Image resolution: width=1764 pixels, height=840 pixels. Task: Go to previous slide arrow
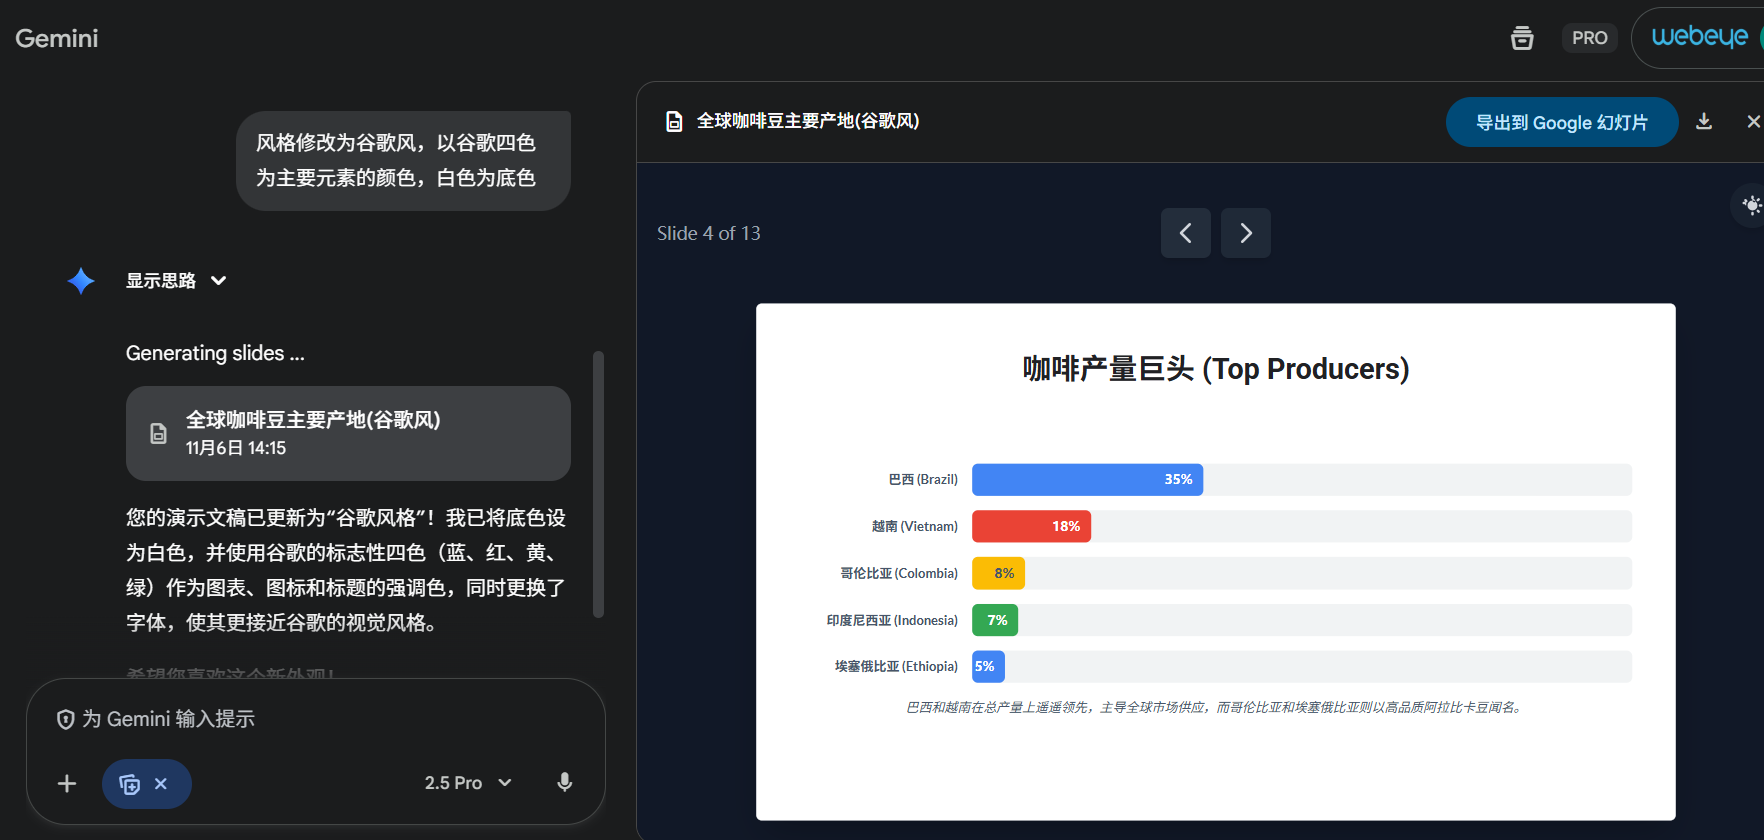pos(1185,233)
